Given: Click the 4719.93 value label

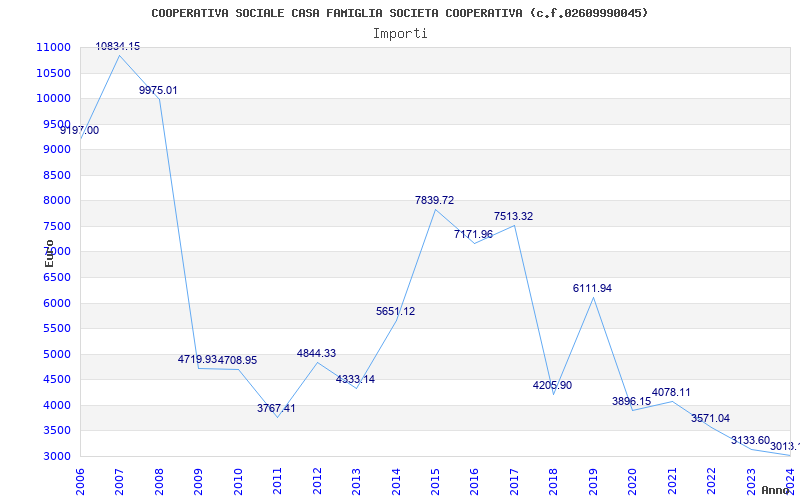Looking at the screenshot, I should click(x=197, y=359).
